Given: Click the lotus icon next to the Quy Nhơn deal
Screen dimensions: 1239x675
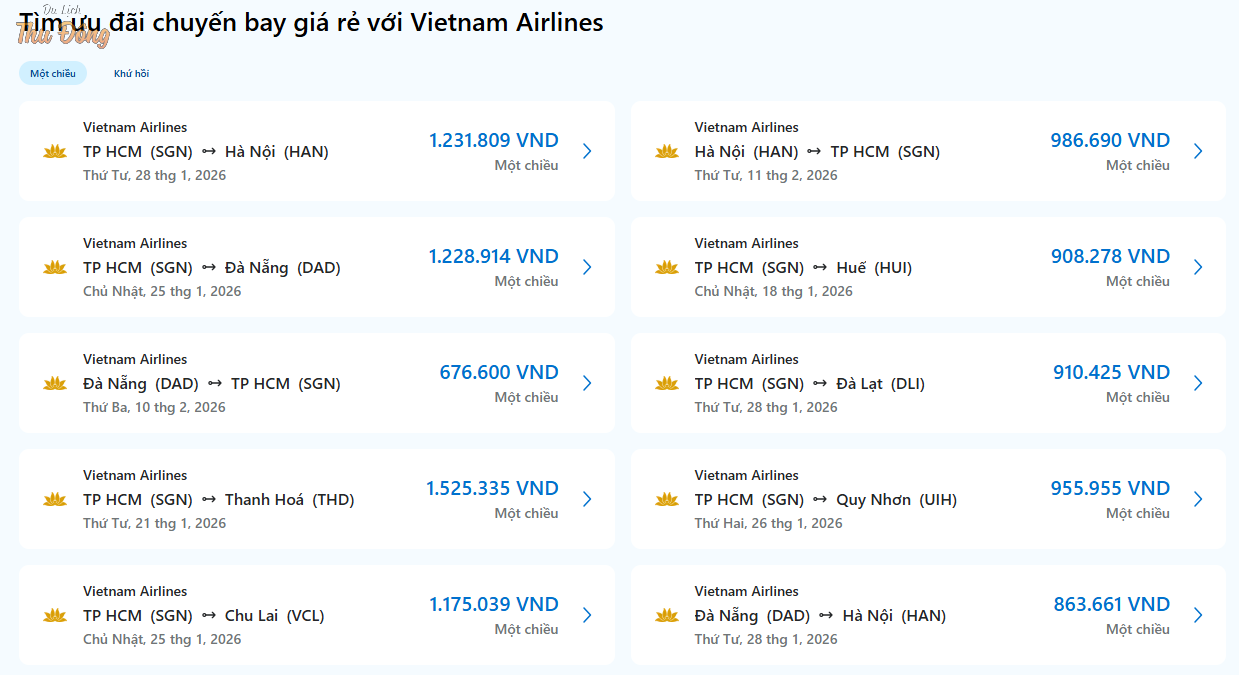Looking at the screenshot, I should pyautogui.click(x=666, y=499).
